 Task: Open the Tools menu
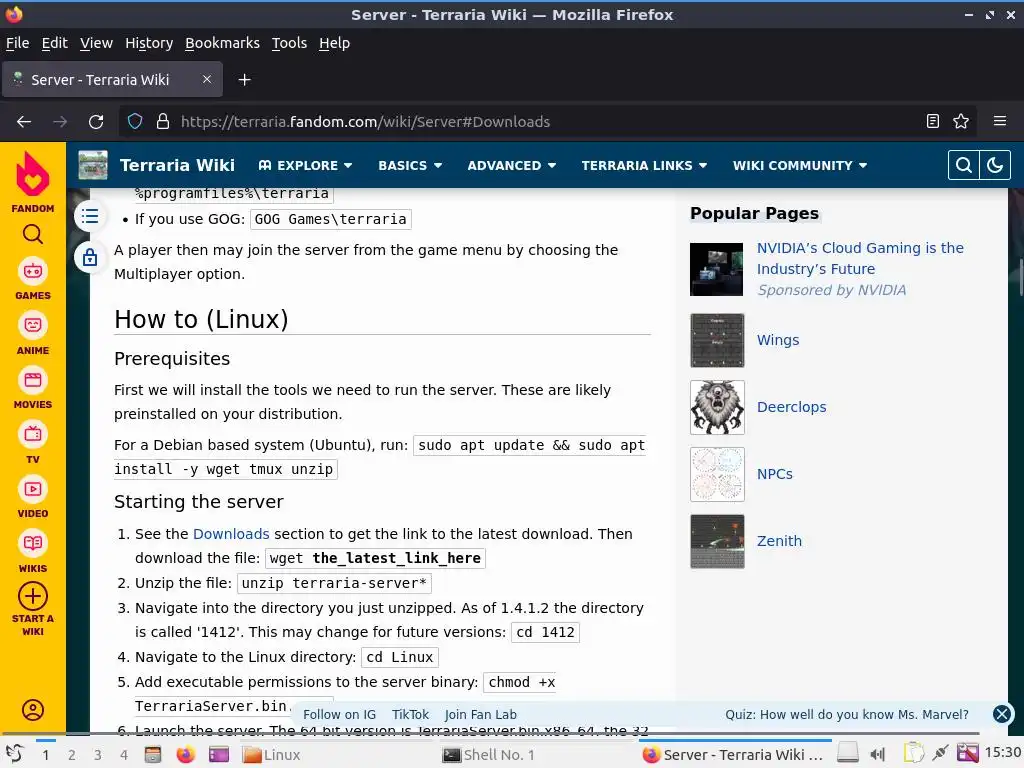pyautogui.click(x=289, y=43)
